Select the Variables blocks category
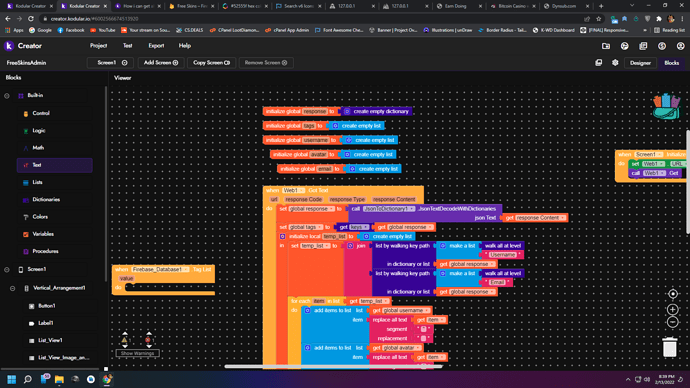 [55, 234]
